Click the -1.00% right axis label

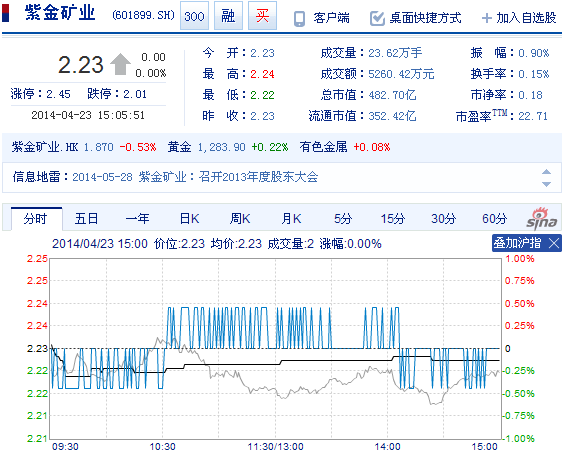(x=518, y=438)
